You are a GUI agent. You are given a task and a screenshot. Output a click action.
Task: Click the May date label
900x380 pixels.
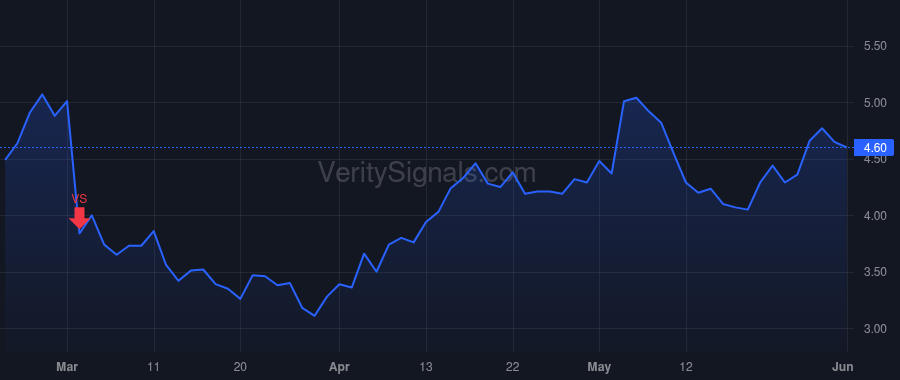[x=599, y=367]
